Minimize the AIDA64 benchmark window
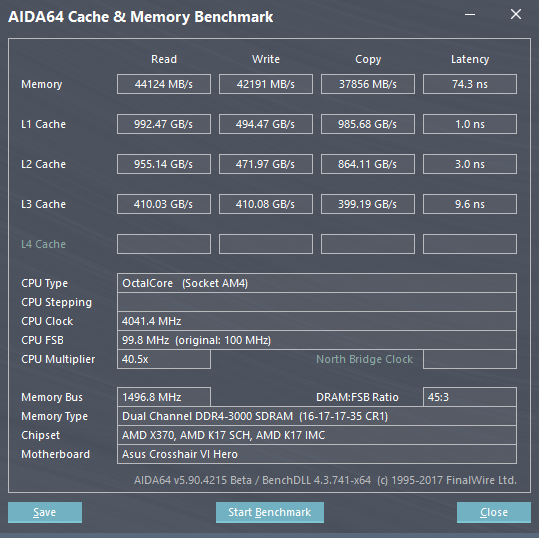Screen dimensions: 539x538 pyautogui.click(x=470, y=14)
